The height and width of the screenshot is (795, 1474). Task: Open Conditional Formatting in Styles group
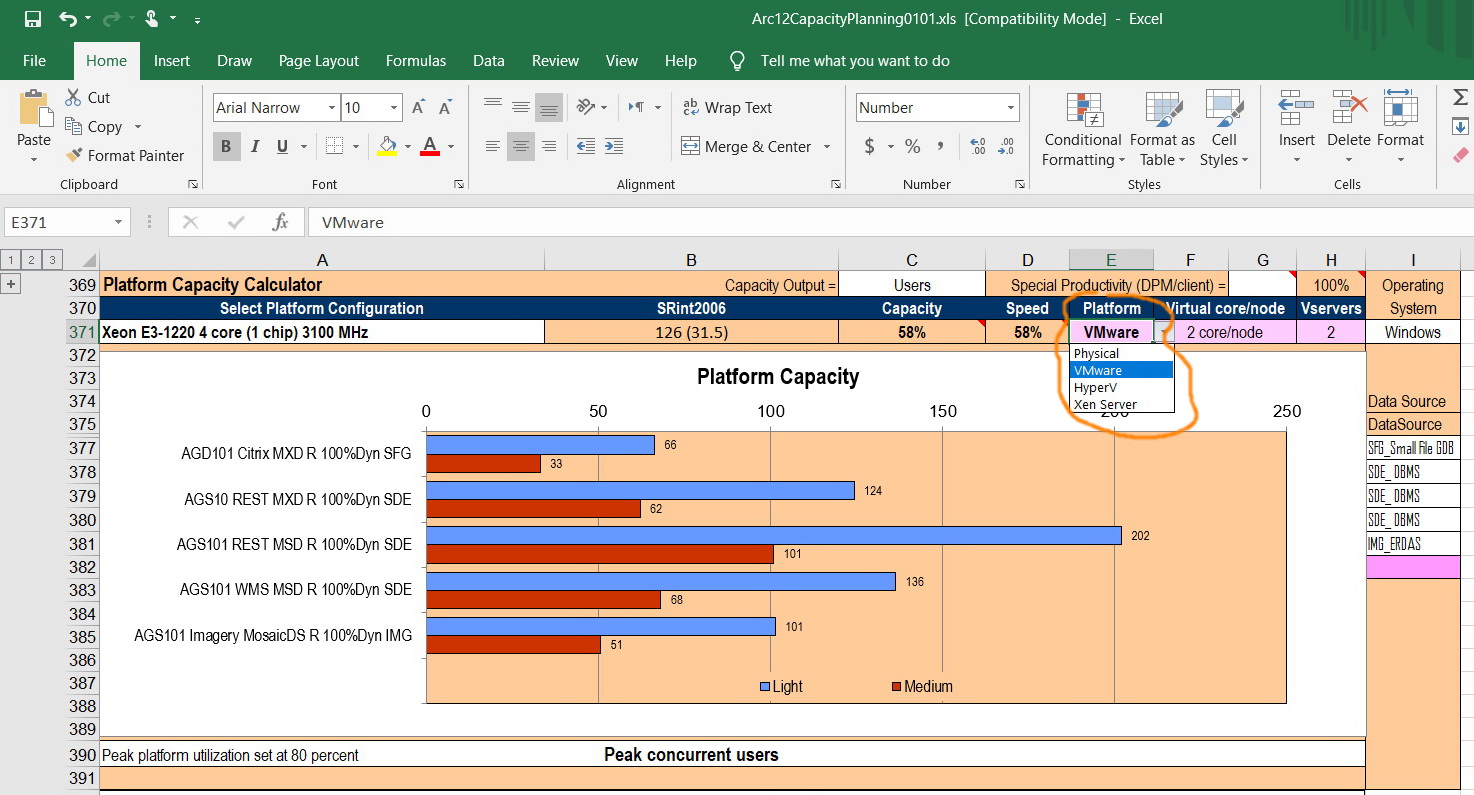click(x=1082, y=130)
